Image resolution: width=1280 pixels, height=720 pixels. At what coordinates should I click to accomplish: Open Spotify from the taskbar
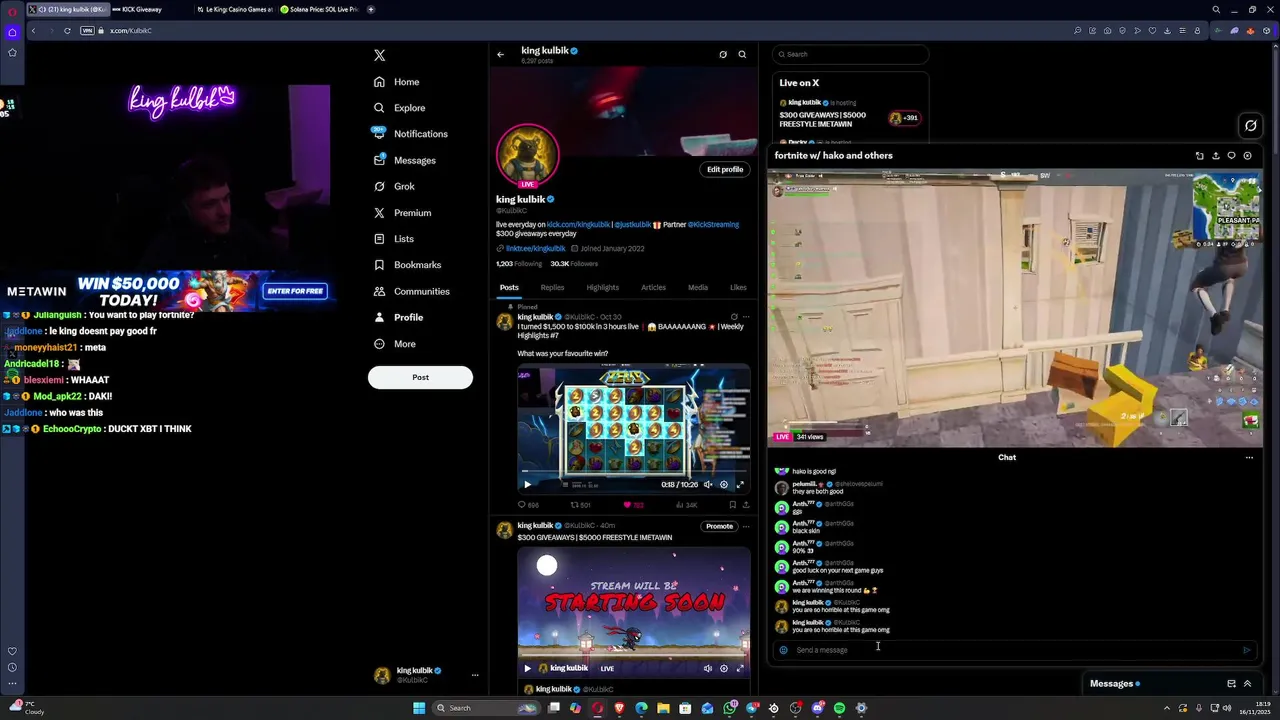pos(839,708)
